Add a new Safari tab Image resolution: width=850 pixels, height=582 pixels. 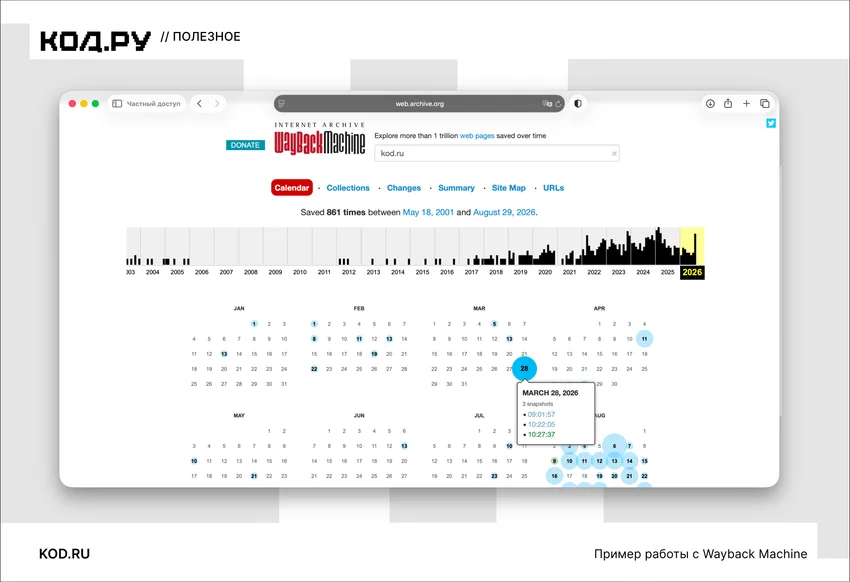point(746,104)
